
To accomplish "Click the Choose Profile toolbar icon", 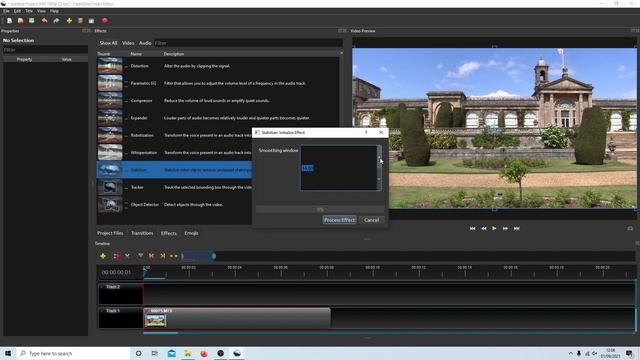I will [x=80, y=20].
